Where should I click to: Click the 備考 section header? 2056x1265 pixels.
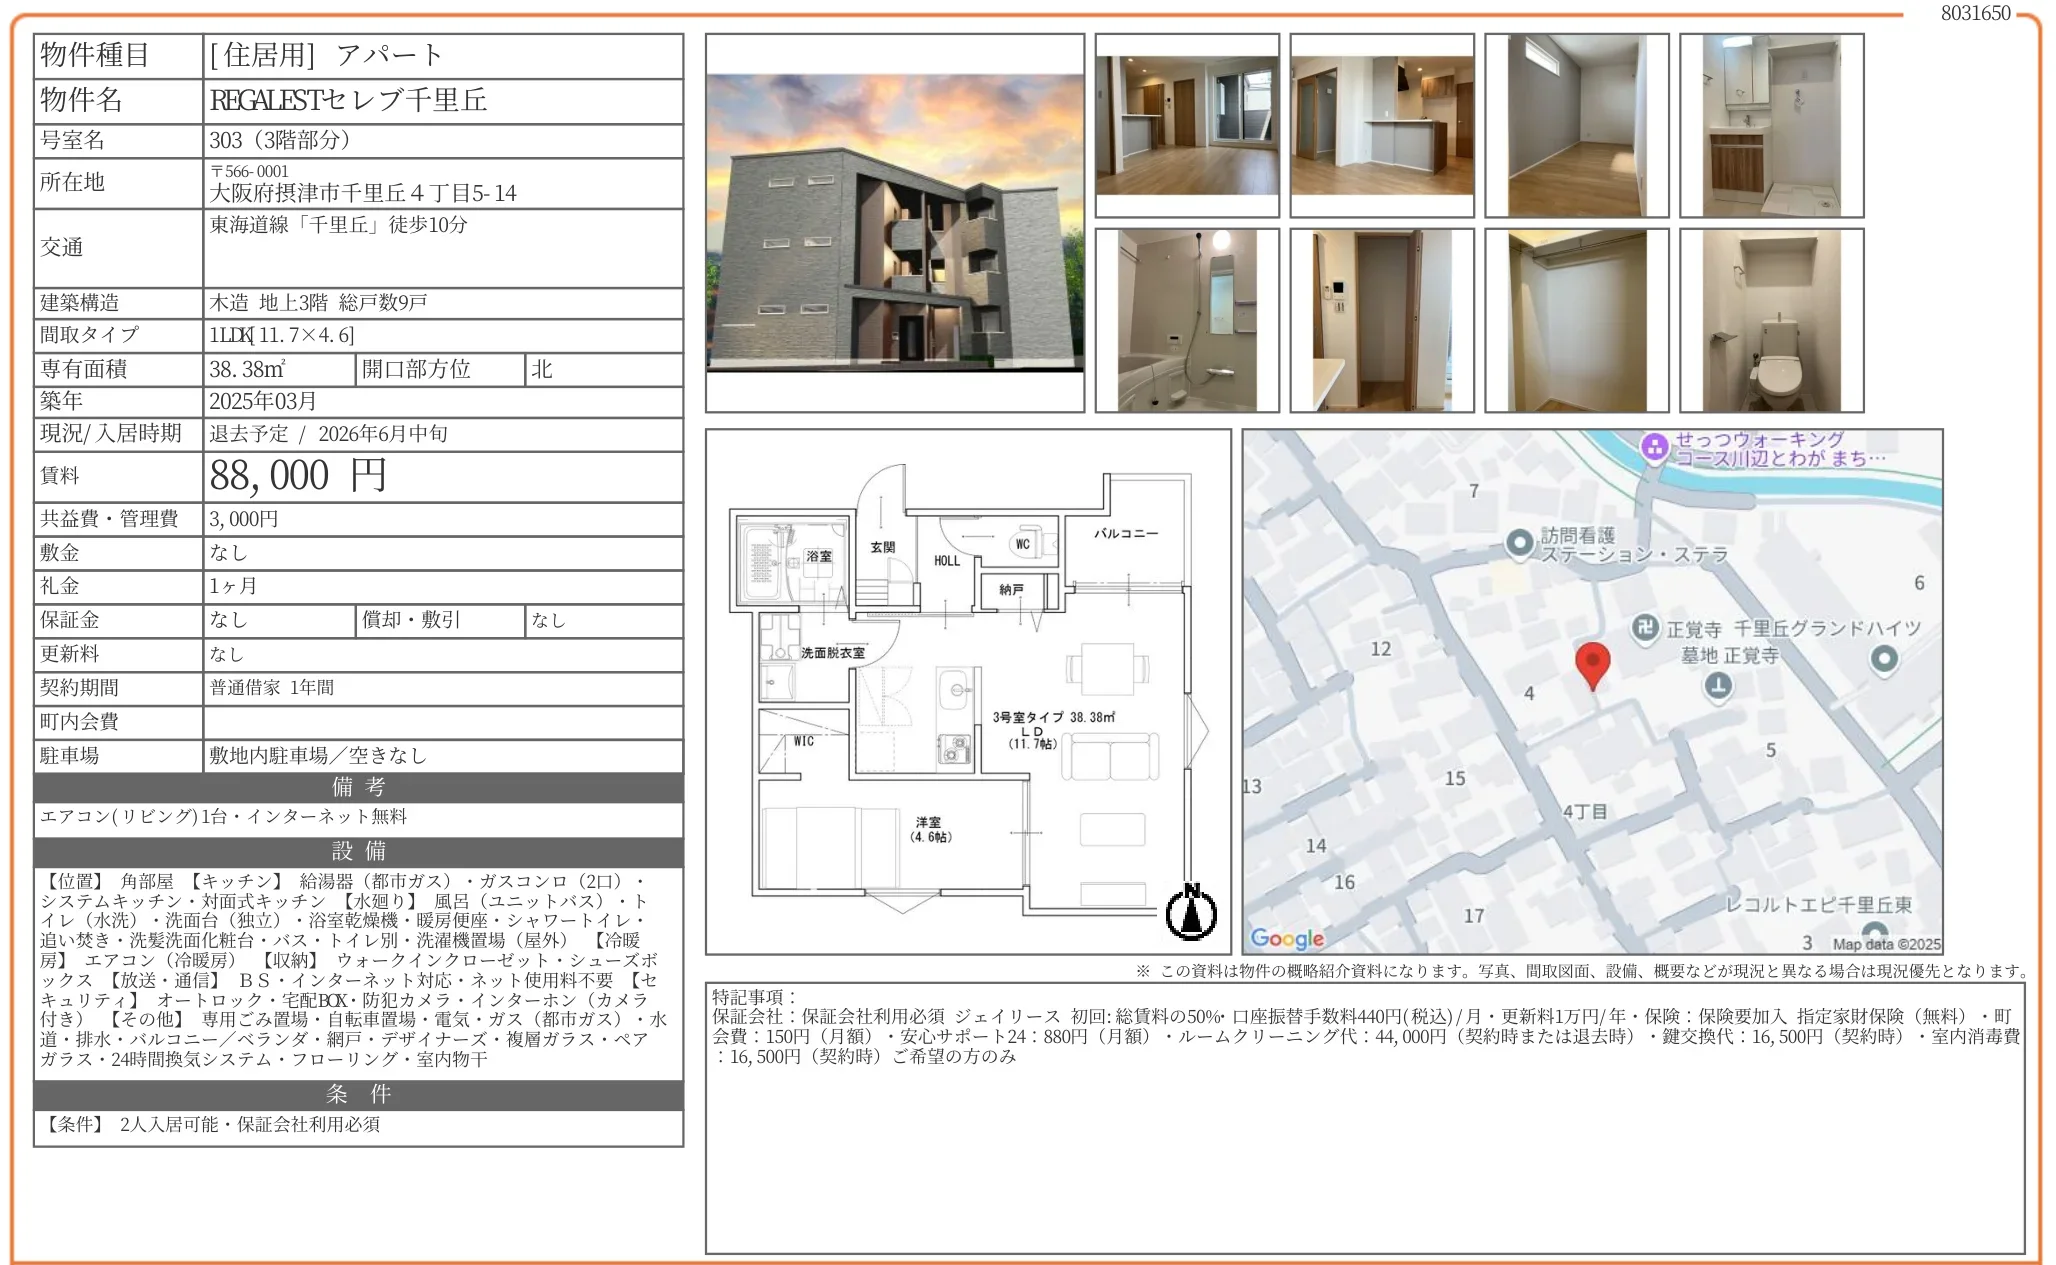click(x=358, y=787)
